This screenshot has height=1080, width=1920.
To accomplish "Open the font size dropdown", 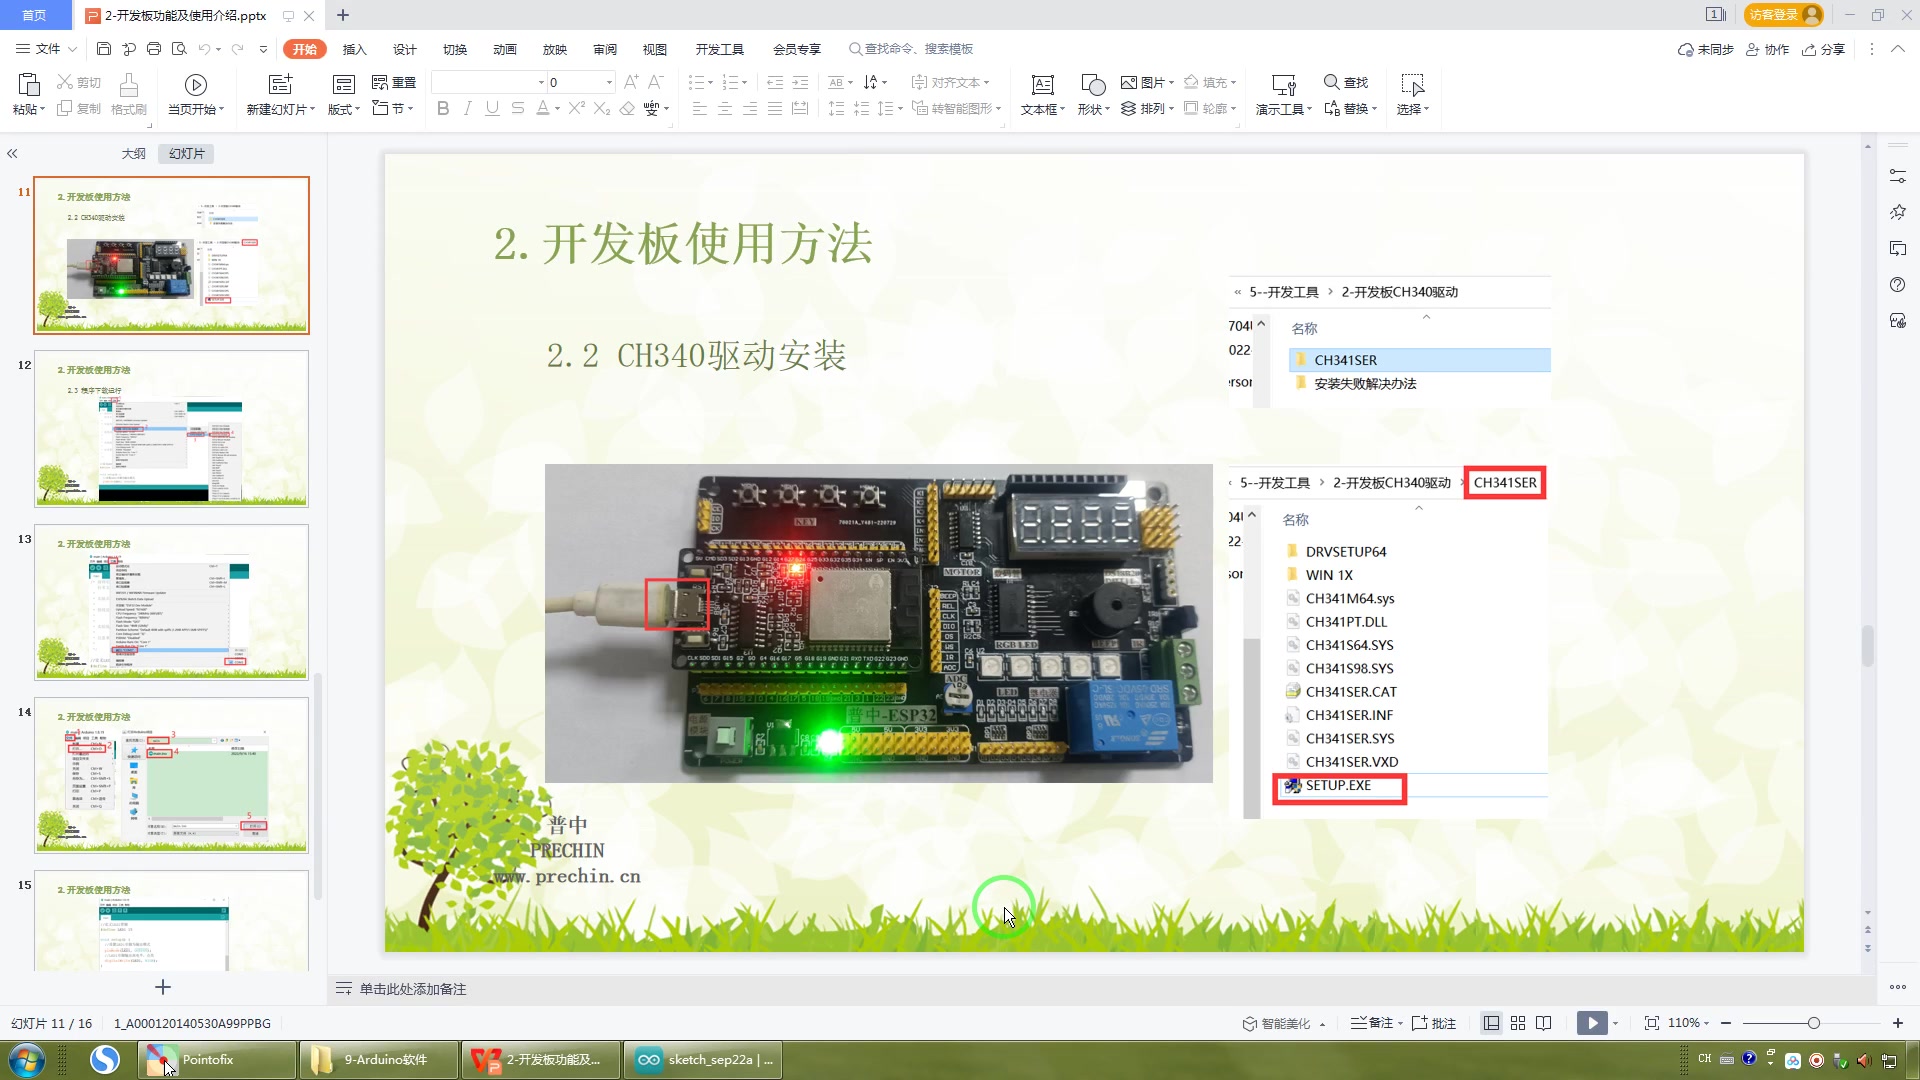I will pos(609,82).
